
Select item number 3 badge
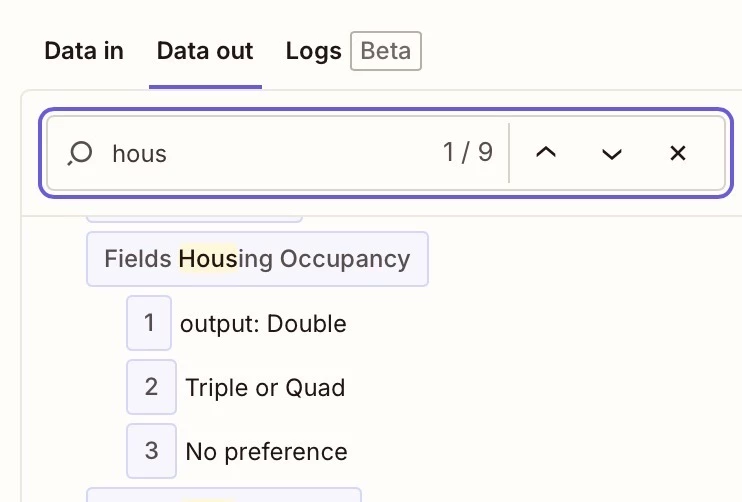(x=151, y=451)
